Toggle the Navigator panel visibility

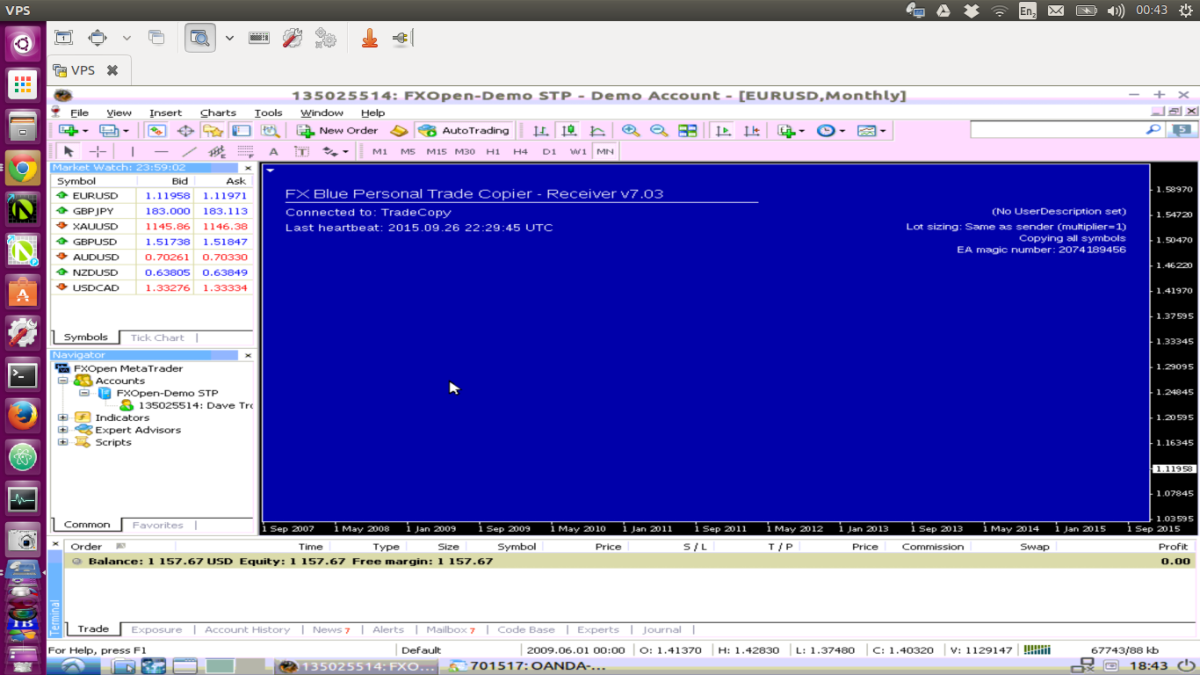point(210,130)
